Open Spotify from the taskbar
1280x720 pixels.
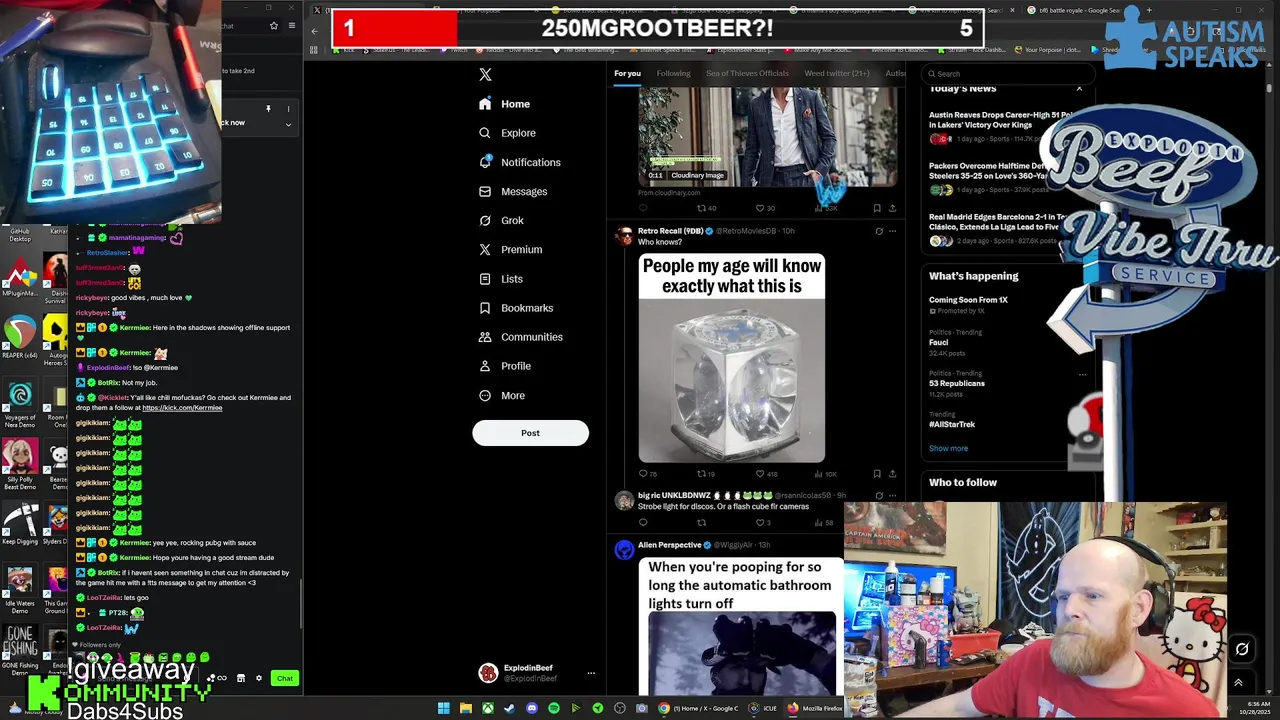pos(553,708)
